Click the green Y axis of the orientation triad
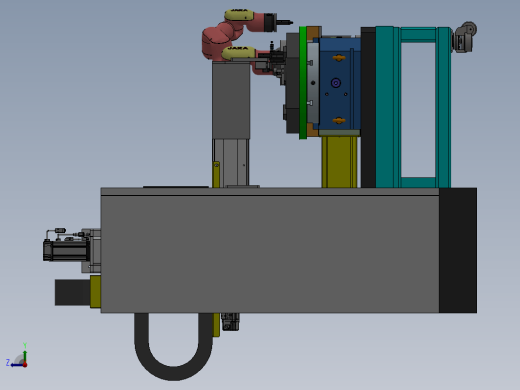520x390 pixels. [25, 356]
